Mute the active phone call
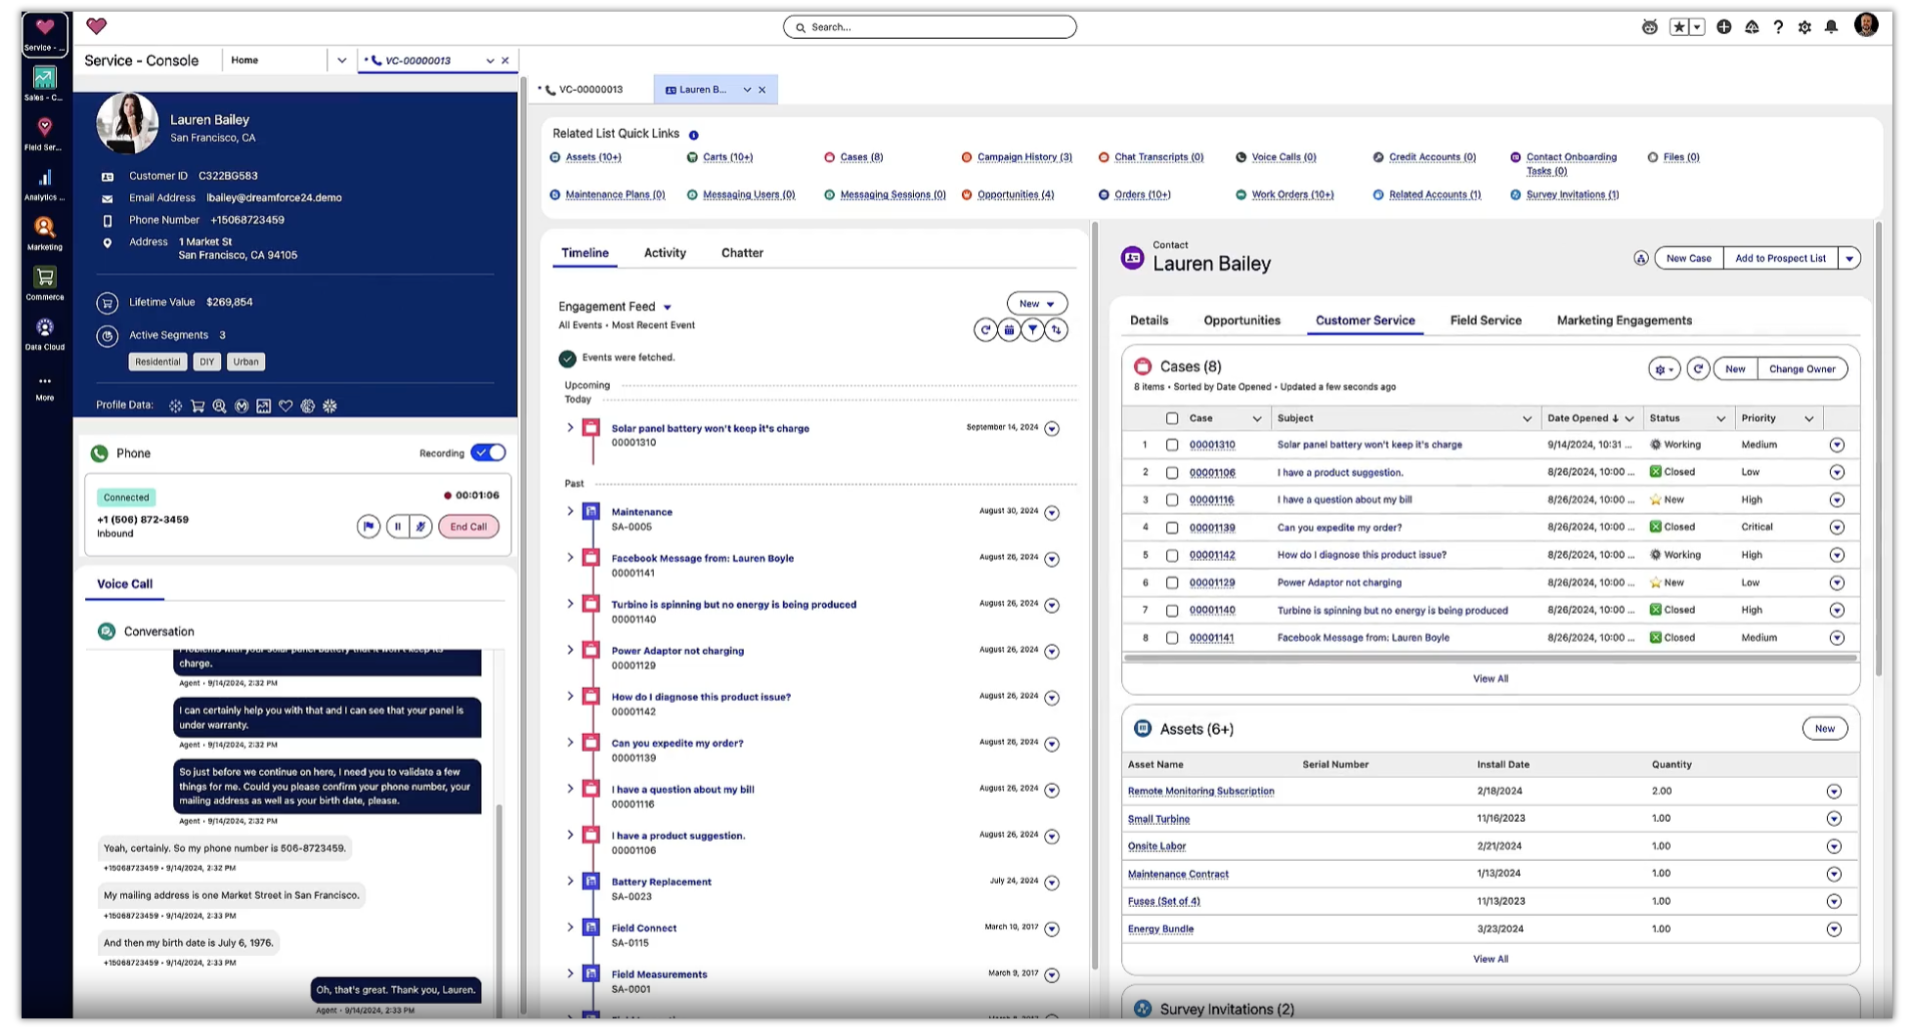The image size is (1914, 1030). 421,526
